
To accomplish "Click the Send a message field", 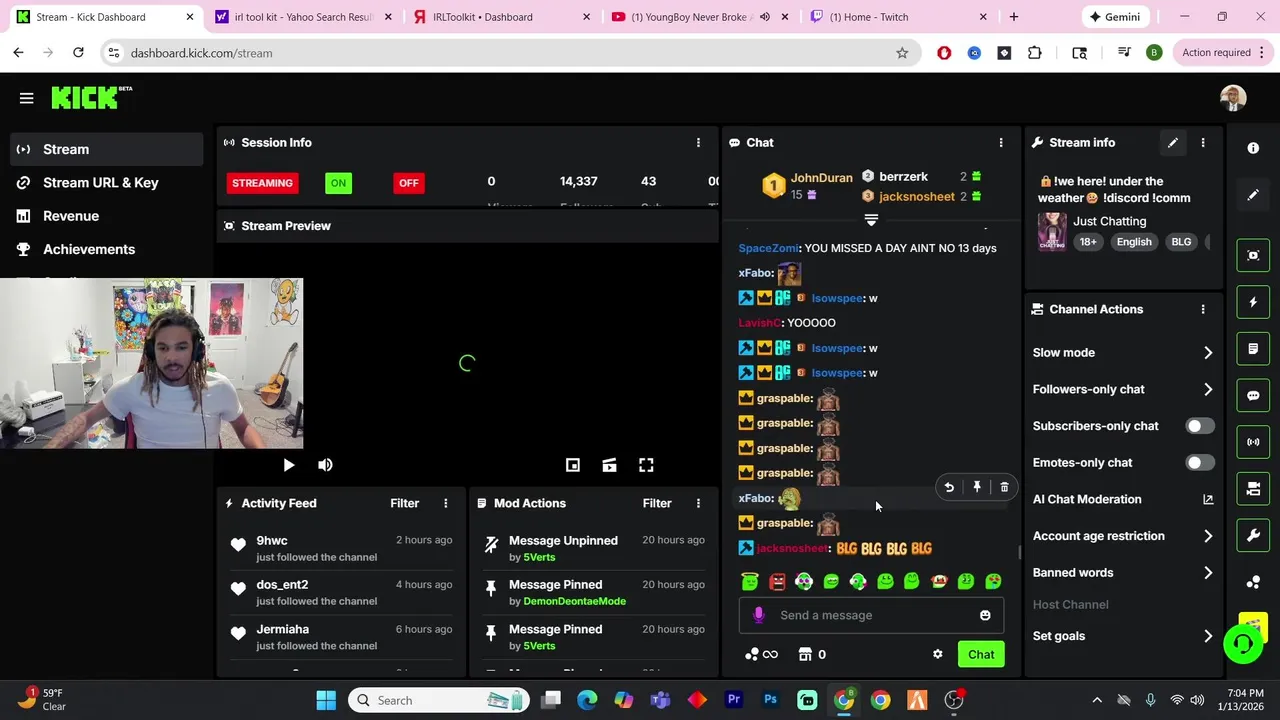I will (871, 615).
